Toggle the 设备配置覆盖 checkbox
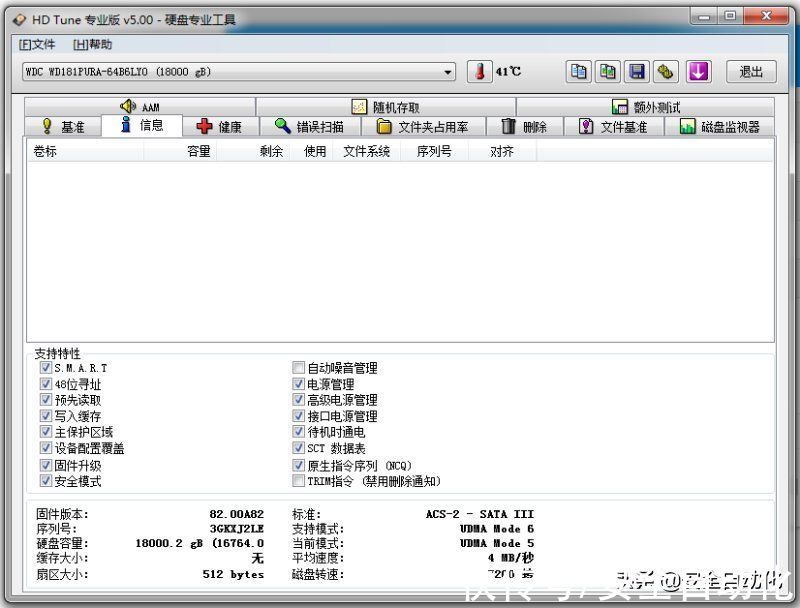Viewport: 800px width, 608px height. [46, 448]
